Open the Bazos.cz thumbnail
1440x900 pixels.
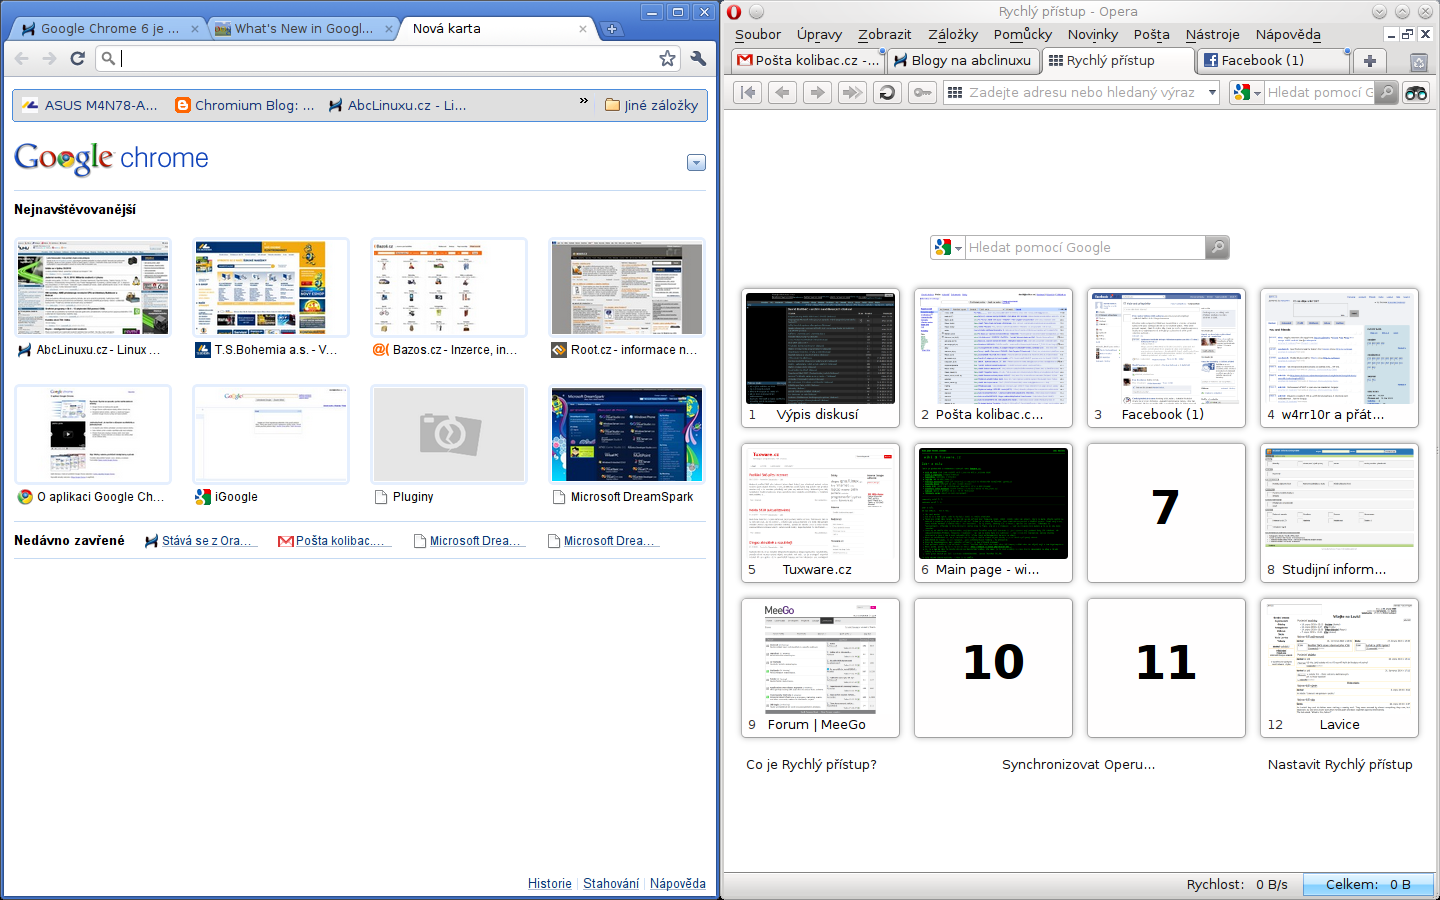(449, 287)
